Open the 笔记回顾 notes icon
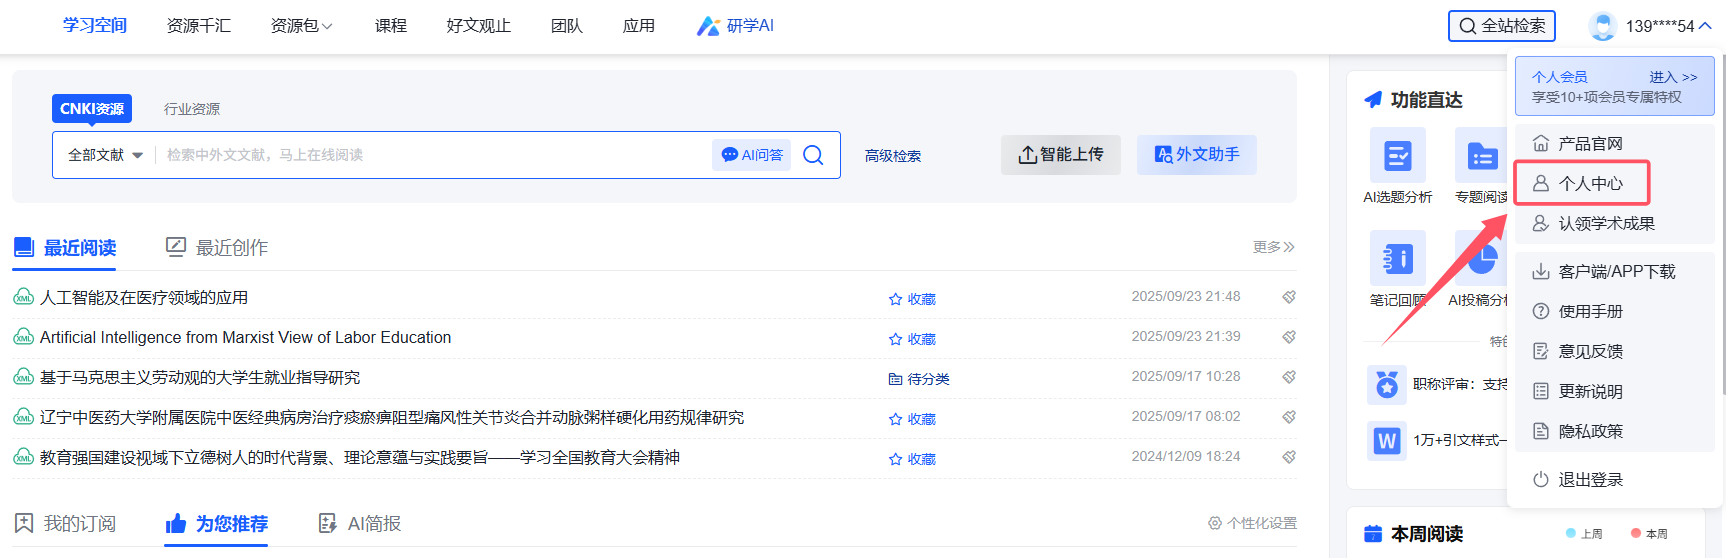This screenshot has height=558, width=1726. click(1397, 258)
